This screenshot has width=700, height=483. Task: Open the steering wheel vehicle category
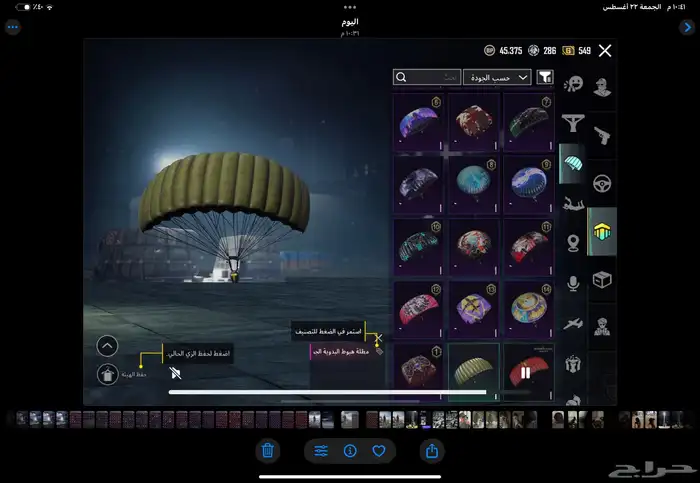[x=602, y=183]
